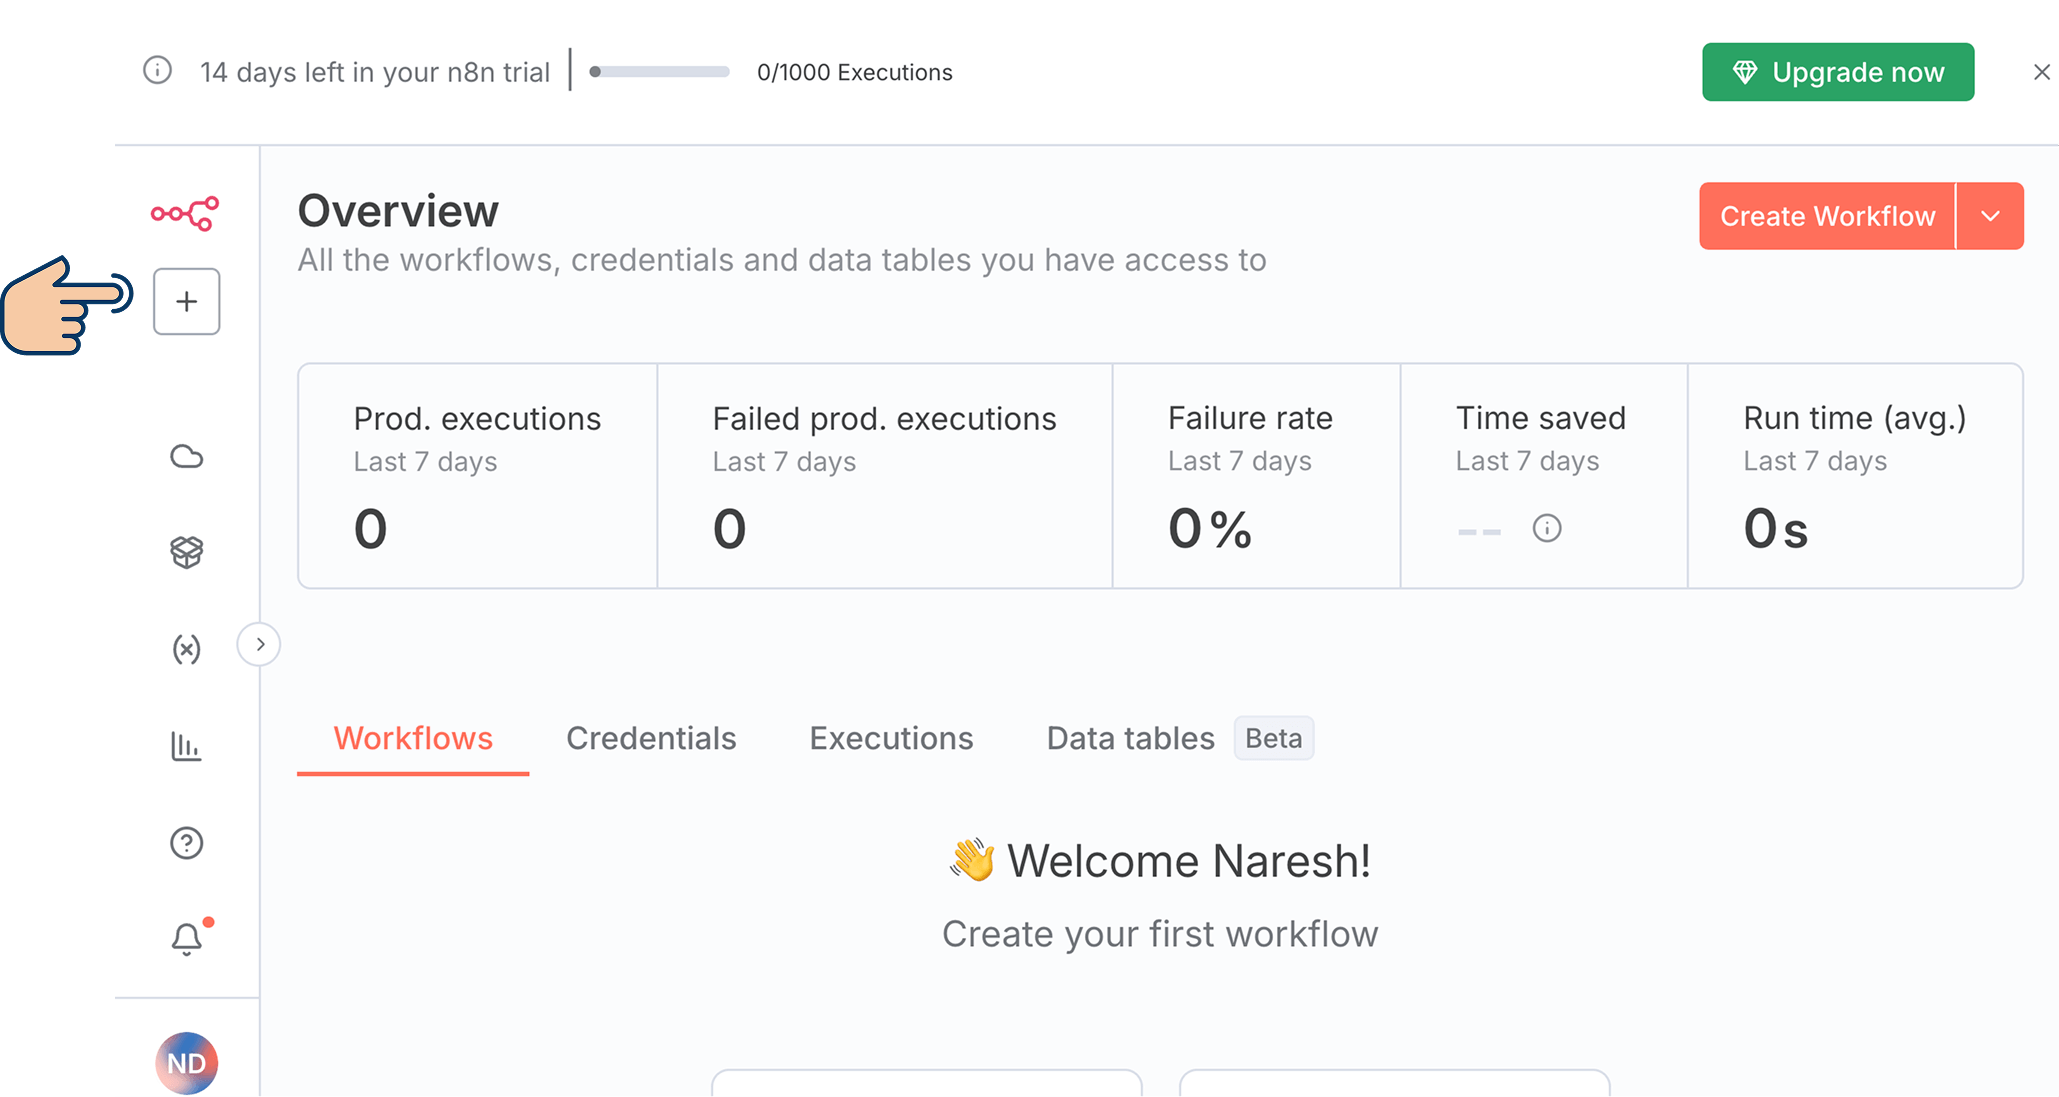Switch to the Executions tab
Image resolution: width=2059 pixels, height=1097 pixels.
(891, 738)
